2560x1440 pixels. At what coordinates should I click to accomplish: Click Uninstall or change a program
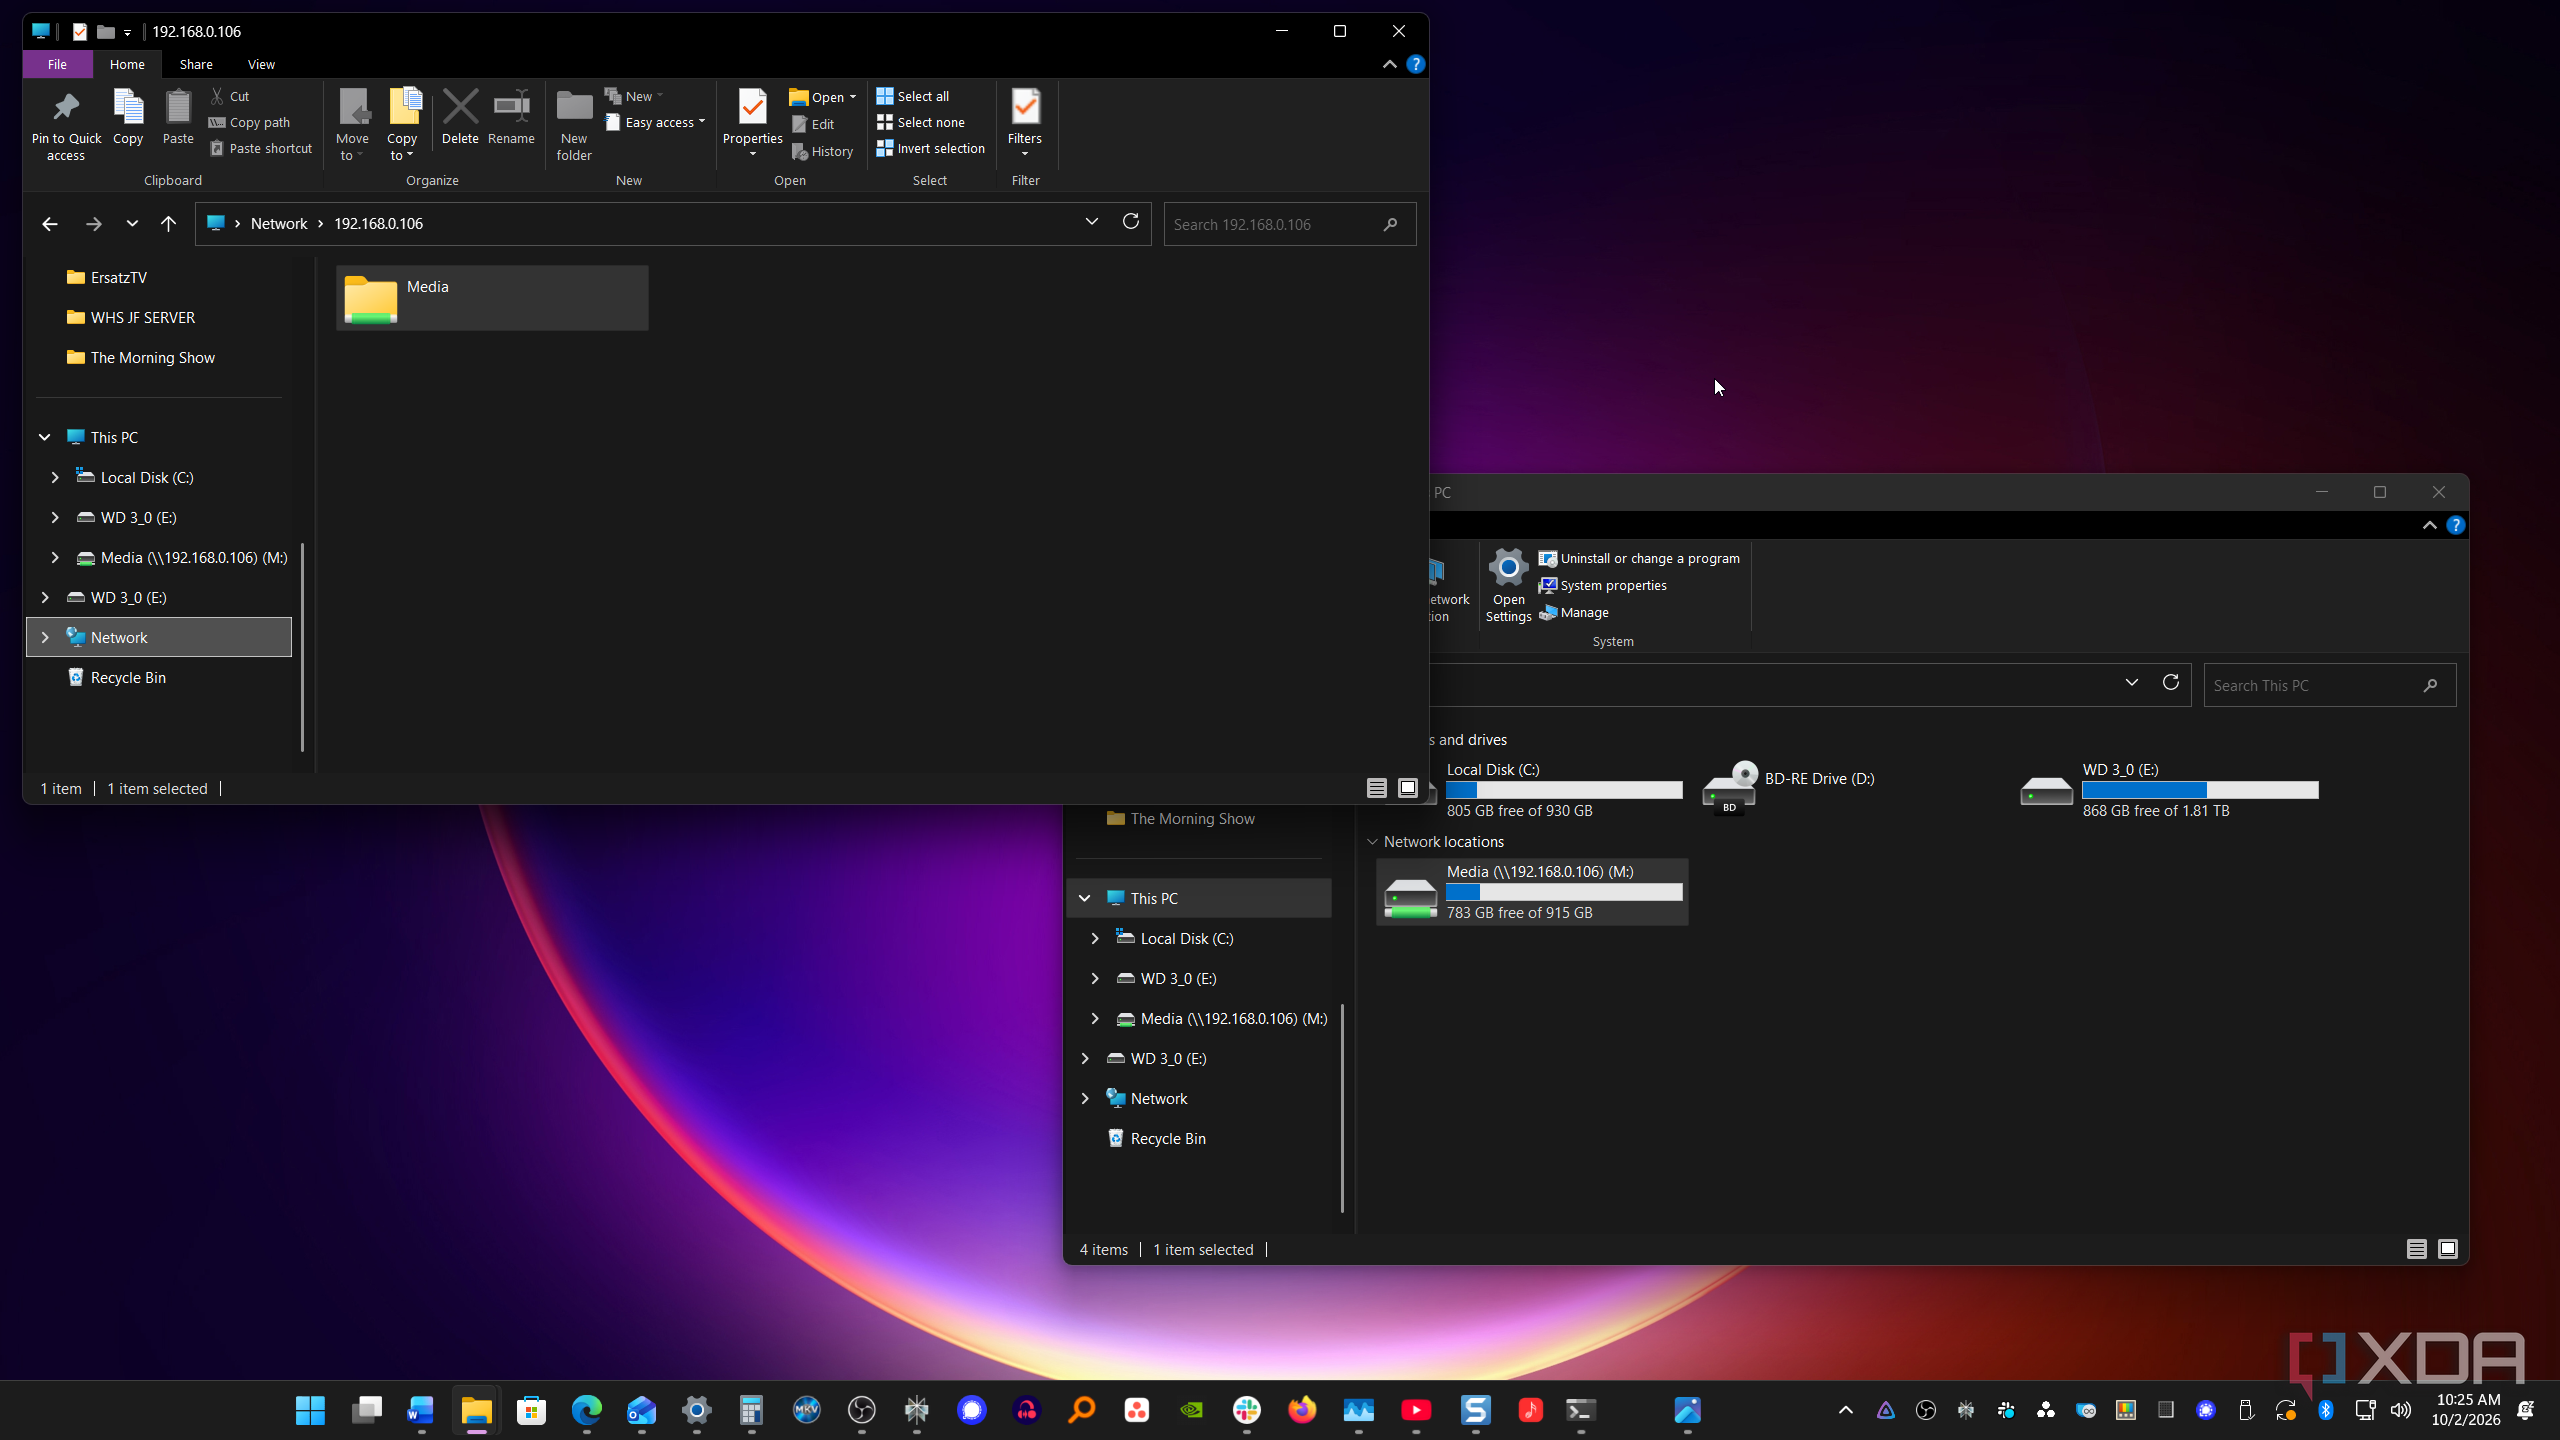[1640, 559]
